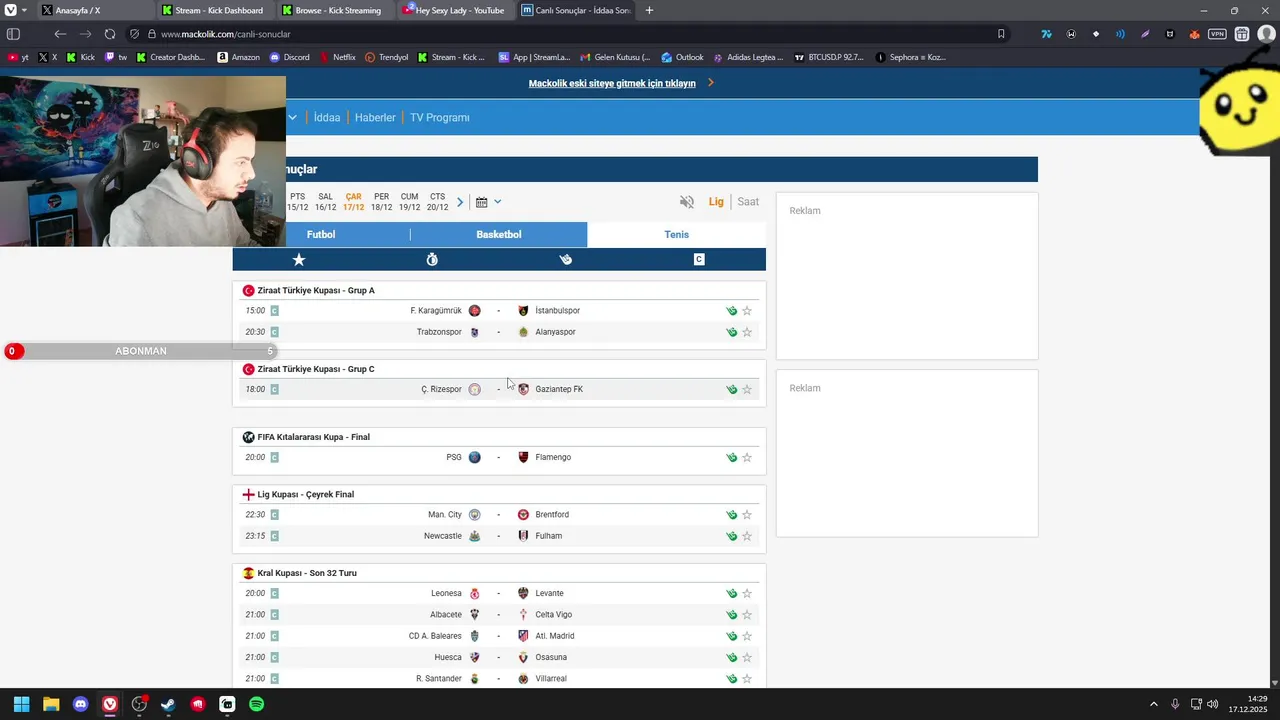Reload the page with the refresh icon

(x=110, y=34)
